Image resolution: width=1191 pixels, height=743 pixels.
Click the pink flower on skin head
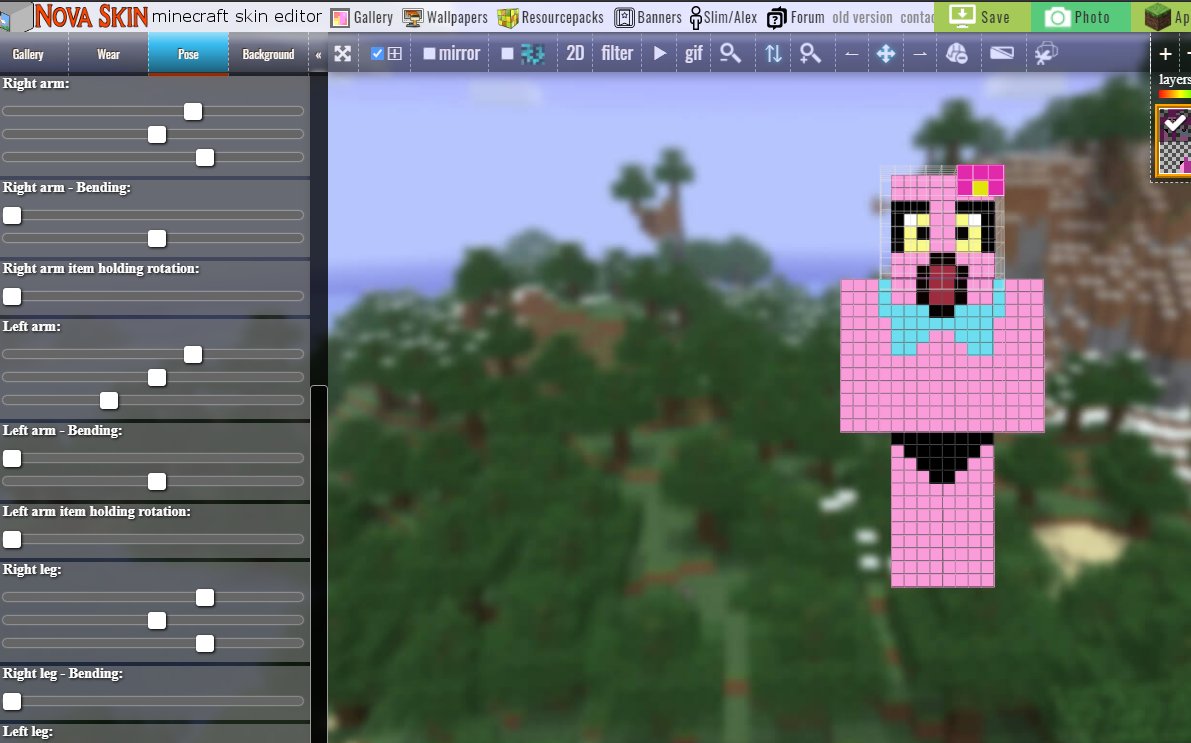tap(981, 181)
